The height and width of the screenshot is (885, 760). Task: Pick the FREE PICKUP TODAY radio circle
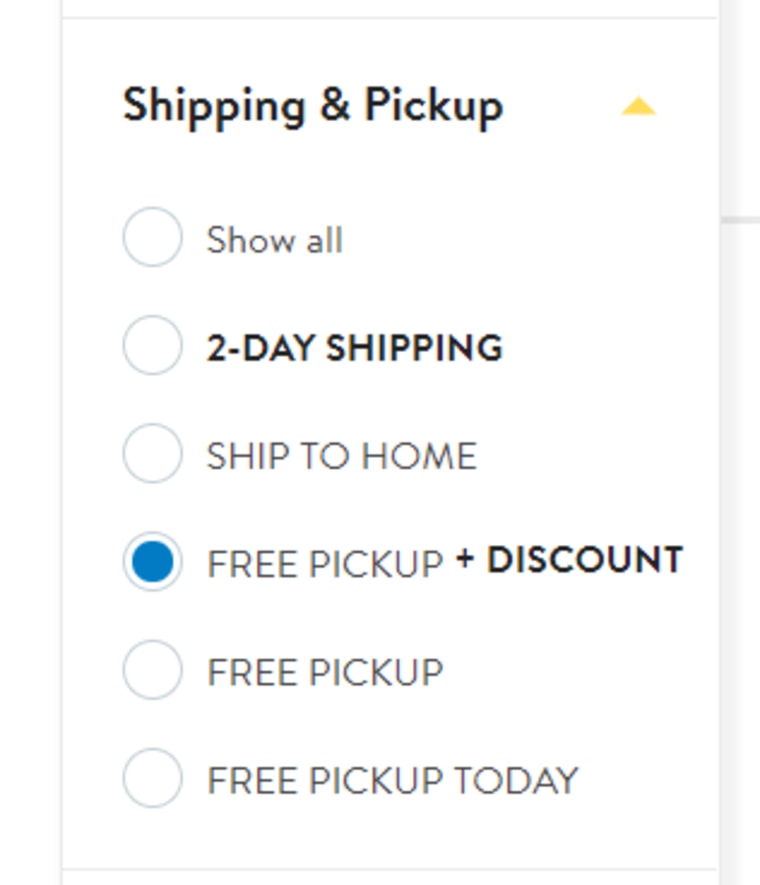(152, 778)
